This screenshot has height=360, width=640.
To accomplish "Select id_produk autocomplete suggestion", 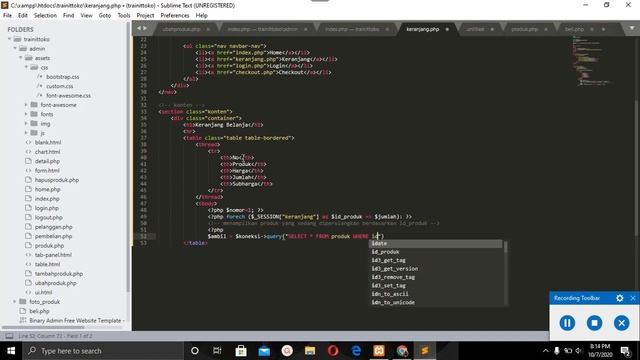I will 436,252.
